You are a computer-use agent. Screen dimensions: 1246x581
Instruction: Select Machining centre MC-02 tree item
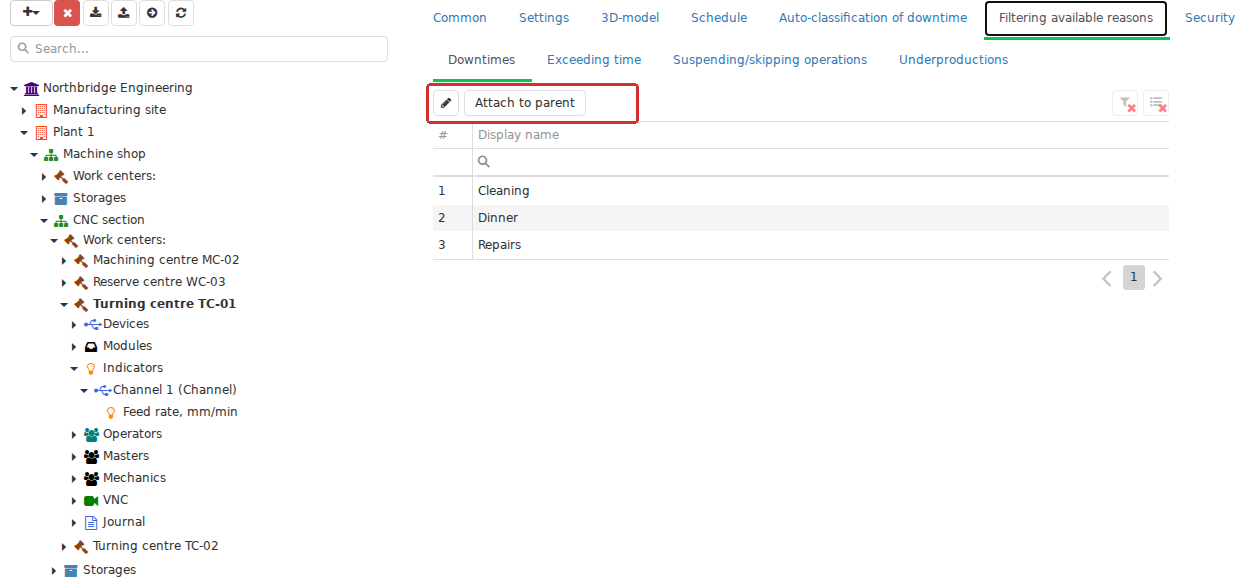pyautogui.click(x=166, y=260)
